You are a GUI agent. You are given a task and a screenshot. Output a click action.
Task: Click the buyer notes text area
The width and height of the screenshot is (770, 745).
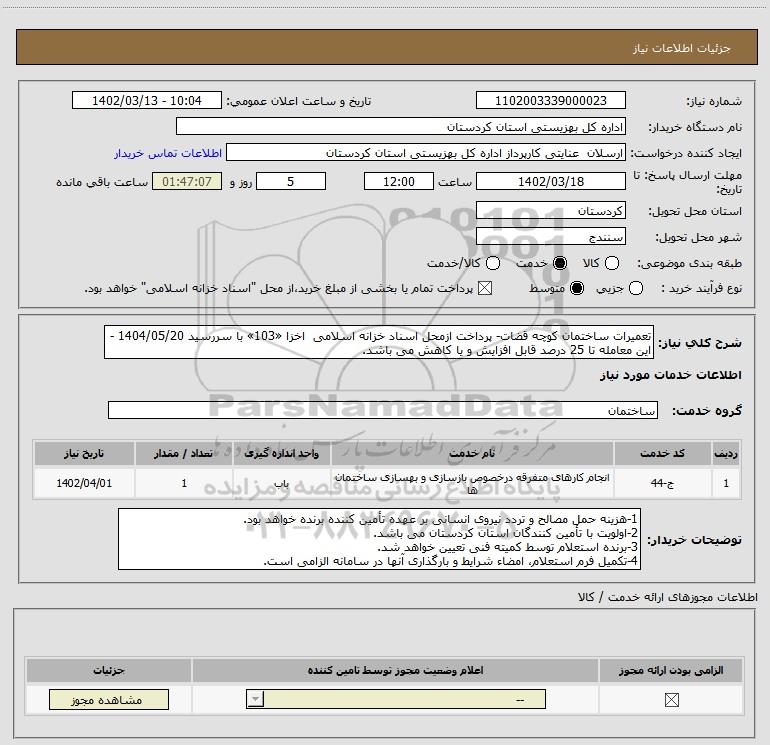click(x=380, y=539)
